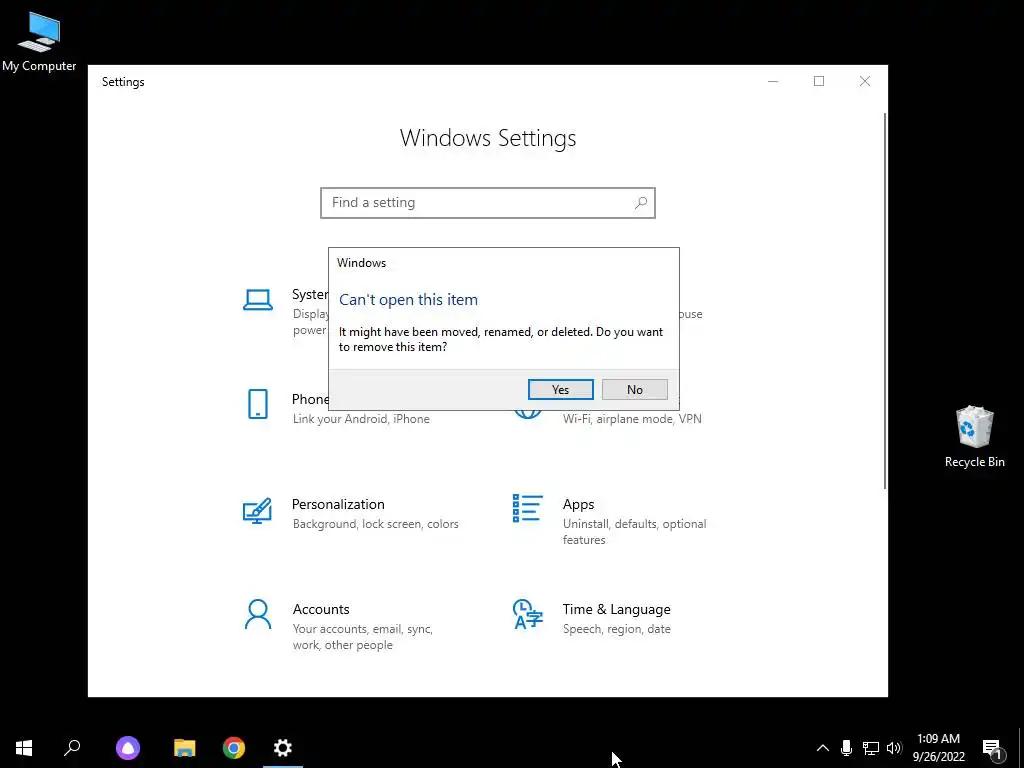Click the Show desktop strip at taskbar end
Screen dimensions: 1024x768
point(1021,748)
